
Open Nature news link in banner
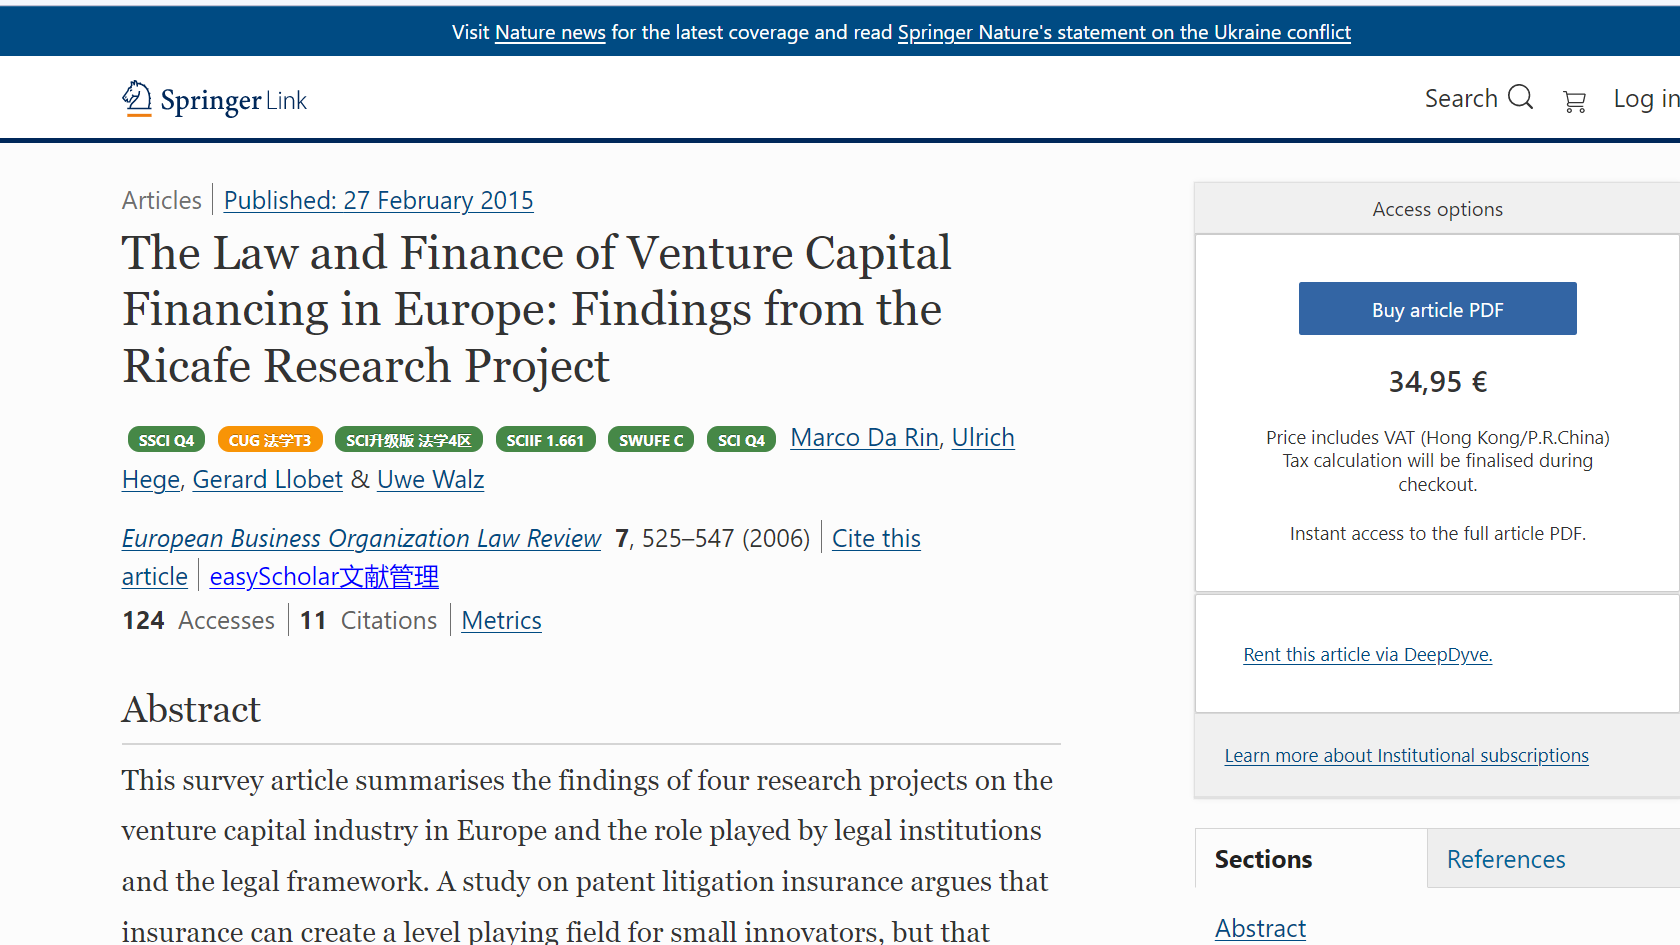[550, 32]
